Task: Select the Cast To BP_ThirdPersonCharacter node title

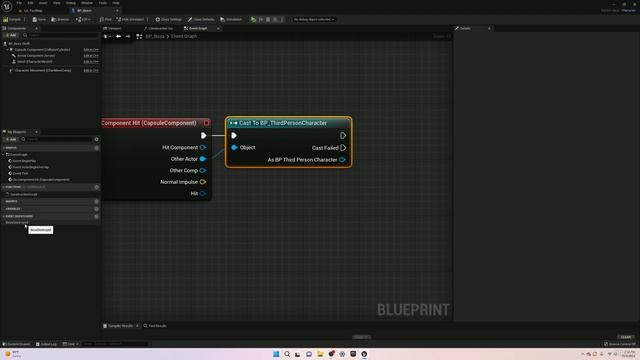Action: (x=283, y=123)
